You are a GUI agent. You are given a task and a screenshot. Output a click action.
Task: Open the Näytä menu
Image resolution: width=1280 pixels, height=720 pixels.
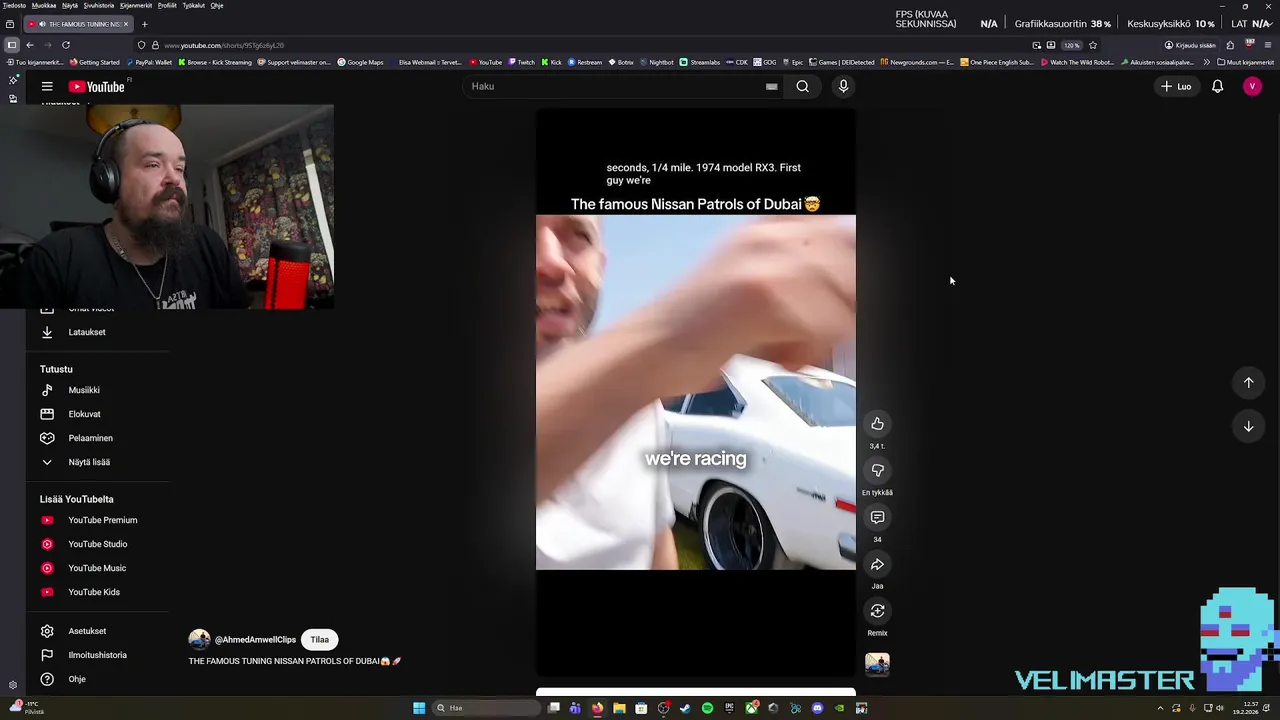70,5
